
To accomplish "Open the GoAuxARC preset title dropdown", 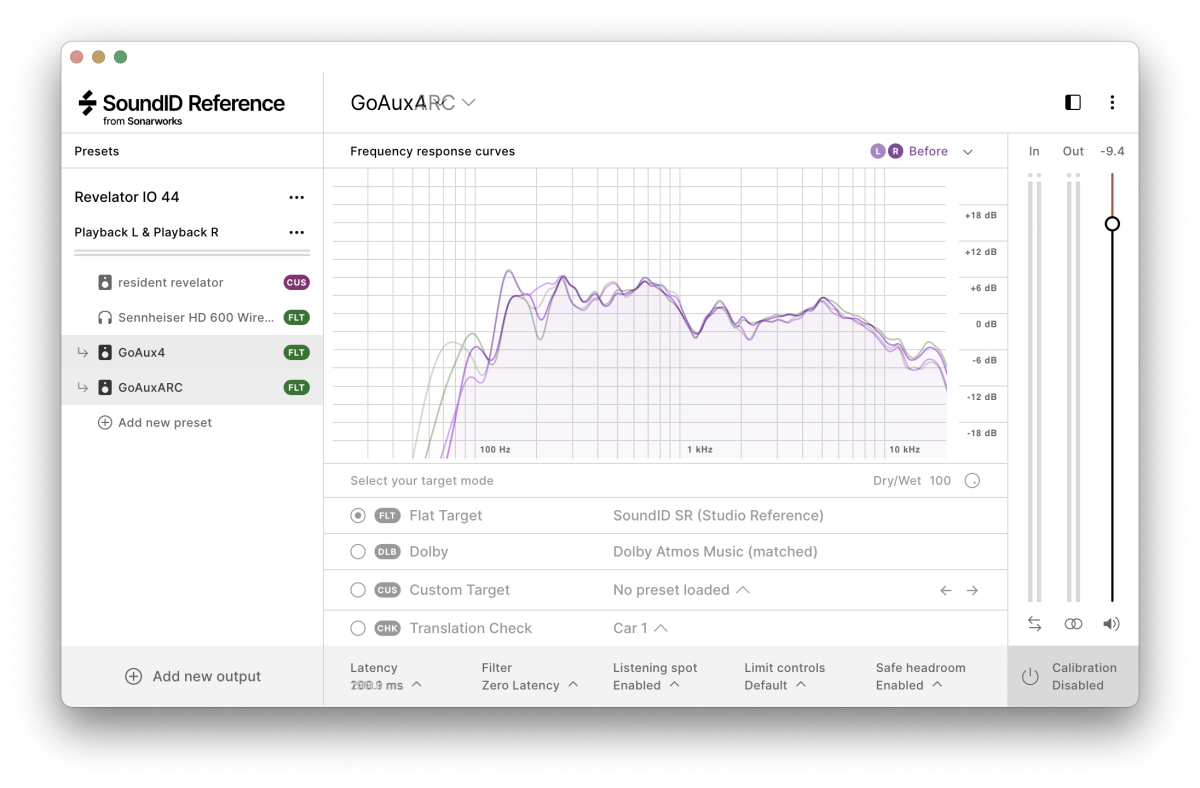I will tap(413, 102).
